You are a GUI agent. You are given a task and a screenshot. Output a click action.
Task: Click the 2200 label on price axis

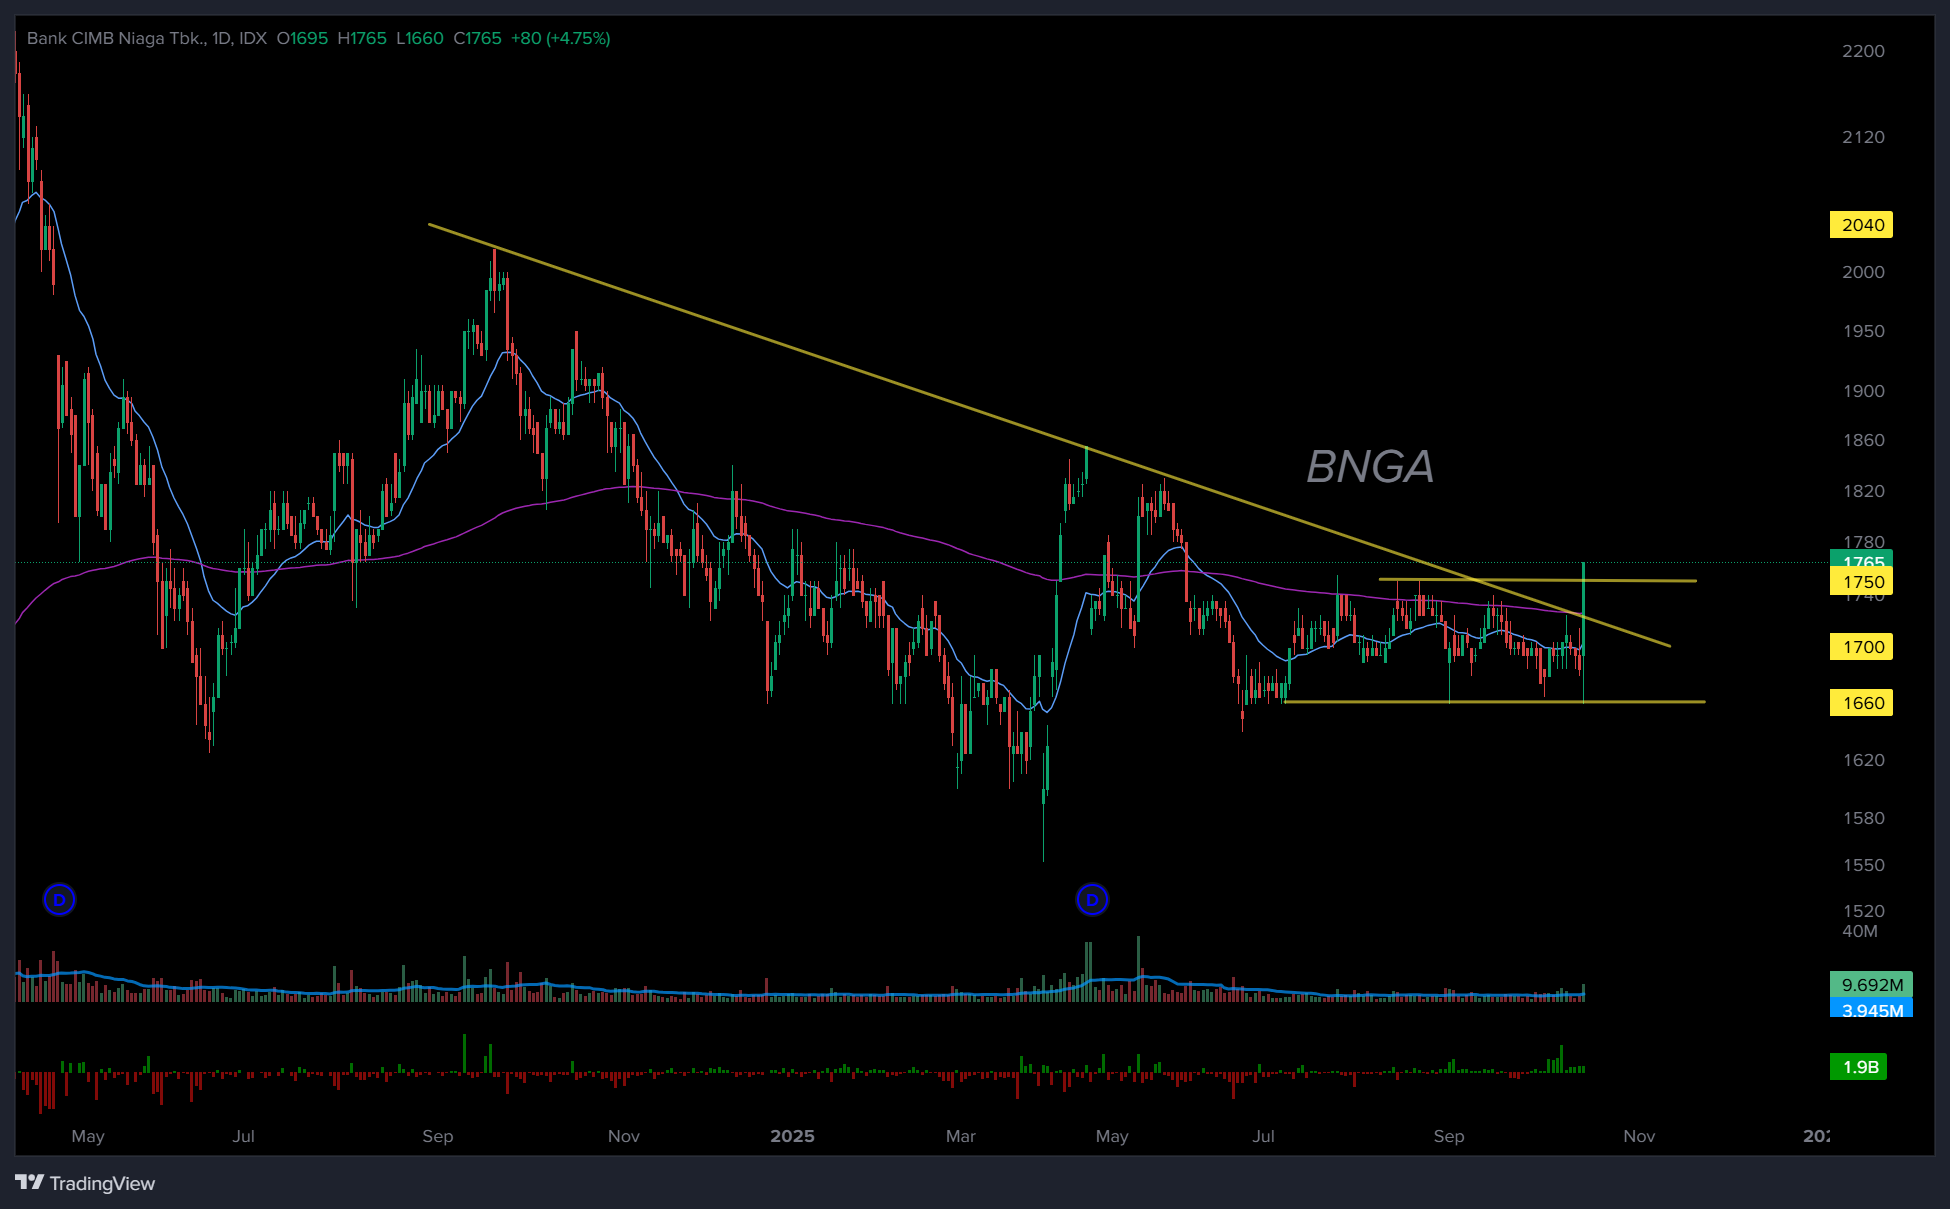point(1863,51)
